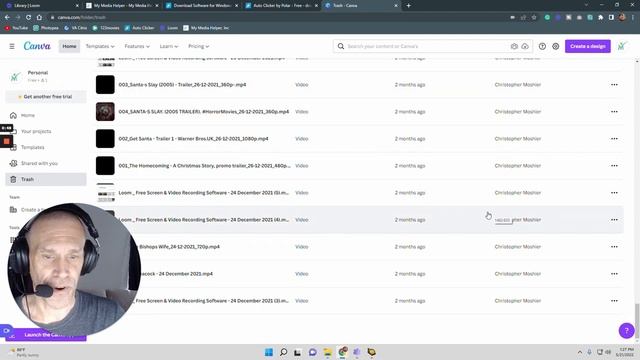Select 002_Get Santa Trailer 1 file name
Image resolution: width=640 pixels, height=360 pixels.
193,139
